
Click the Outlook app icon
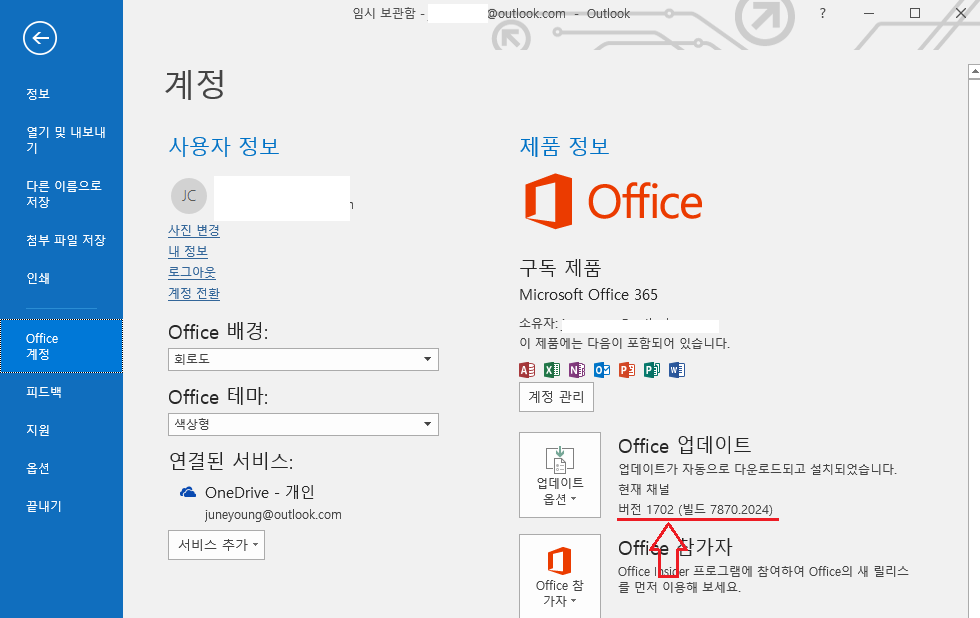tap(602, 370)
